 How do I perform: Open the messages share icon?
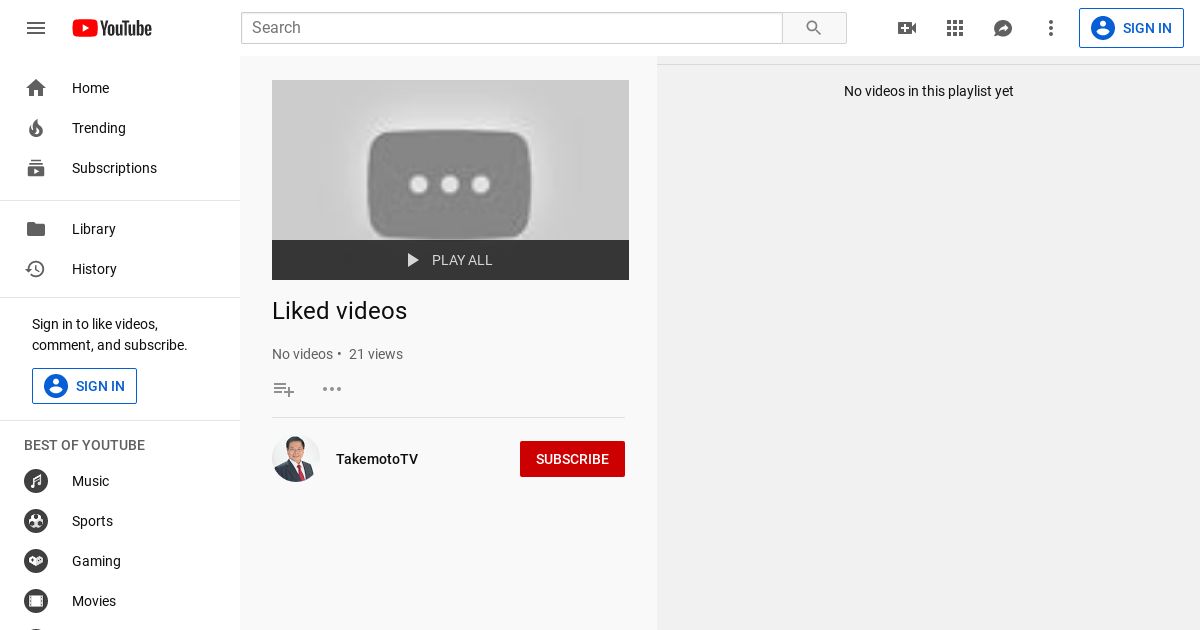(1003, 28)
